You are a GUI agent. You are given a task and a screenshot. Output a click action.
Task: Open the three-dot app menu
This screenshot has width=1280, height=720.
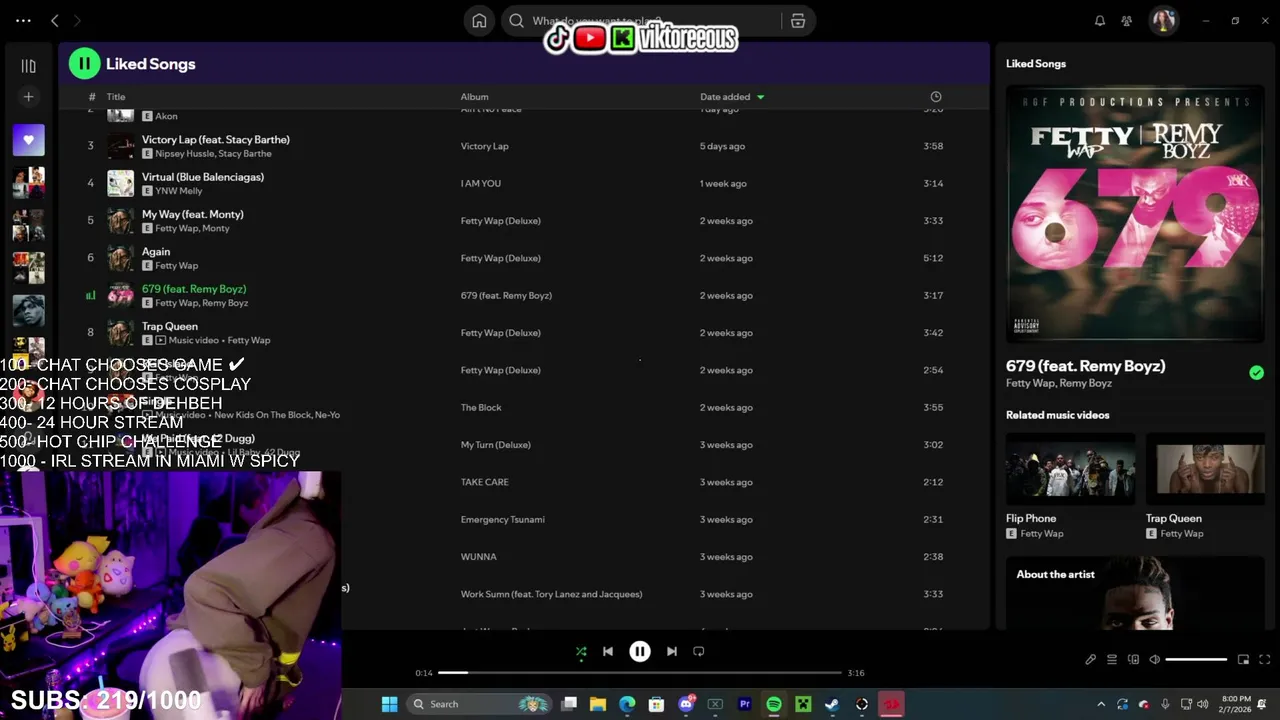click(x=23, y=20)
